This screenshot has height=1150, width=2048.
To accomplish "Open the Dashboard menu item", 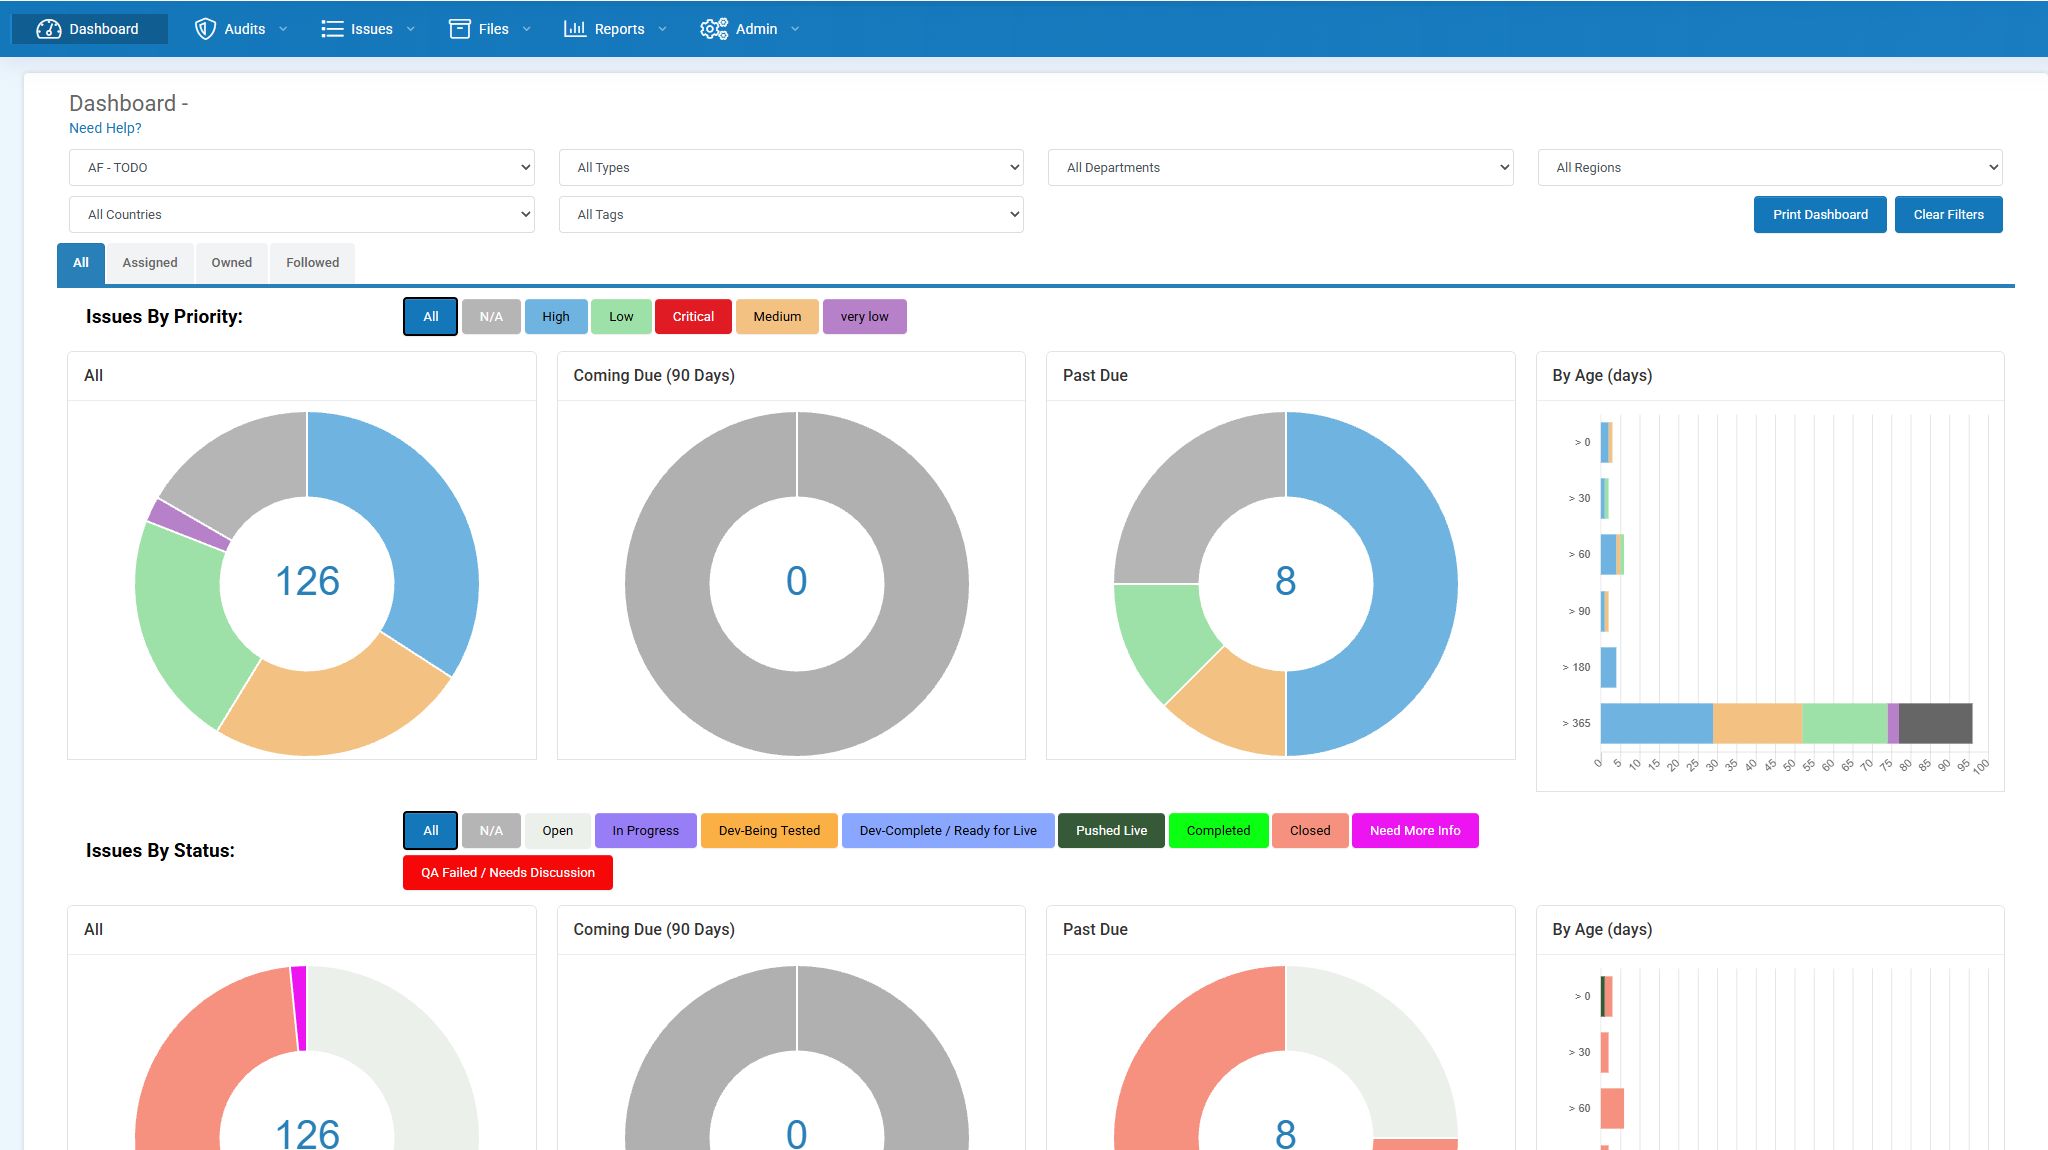I will tap(89, 29).
